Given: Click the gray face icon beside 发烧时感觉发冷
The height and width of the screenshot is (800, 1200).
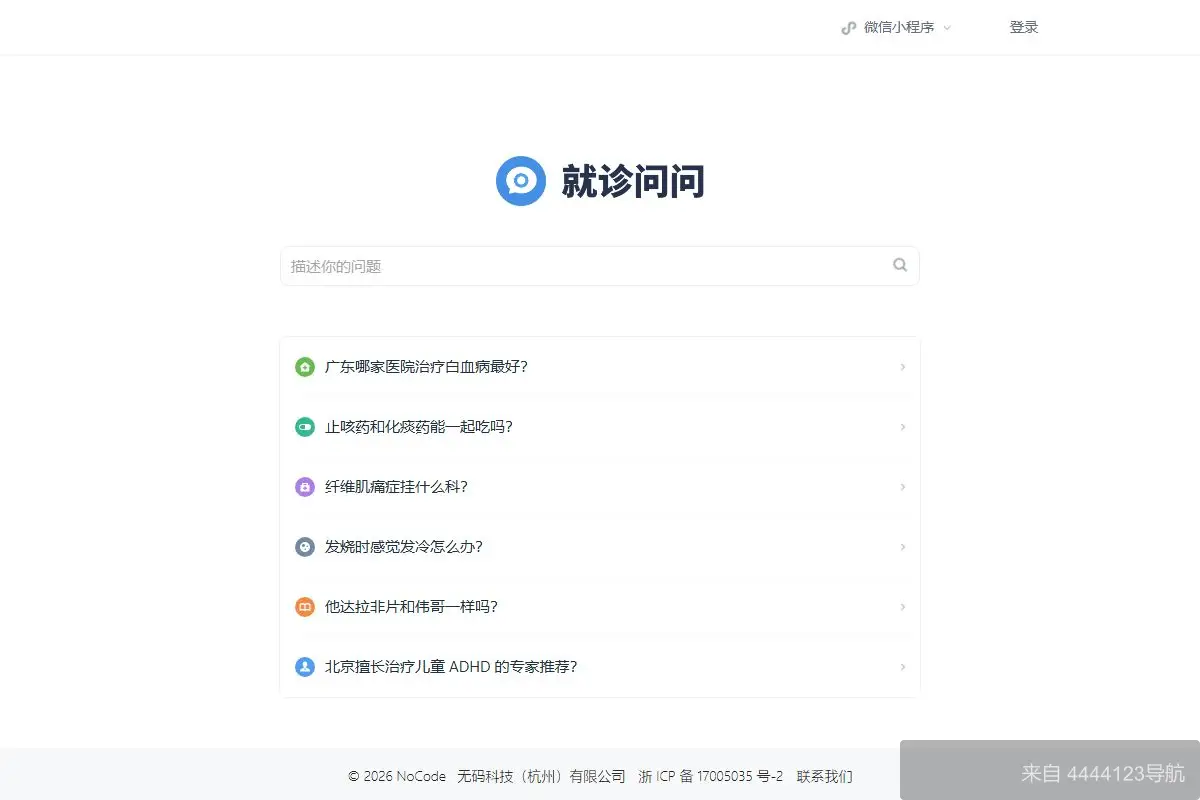Looking at the screenshot, I should coord(305,547).
